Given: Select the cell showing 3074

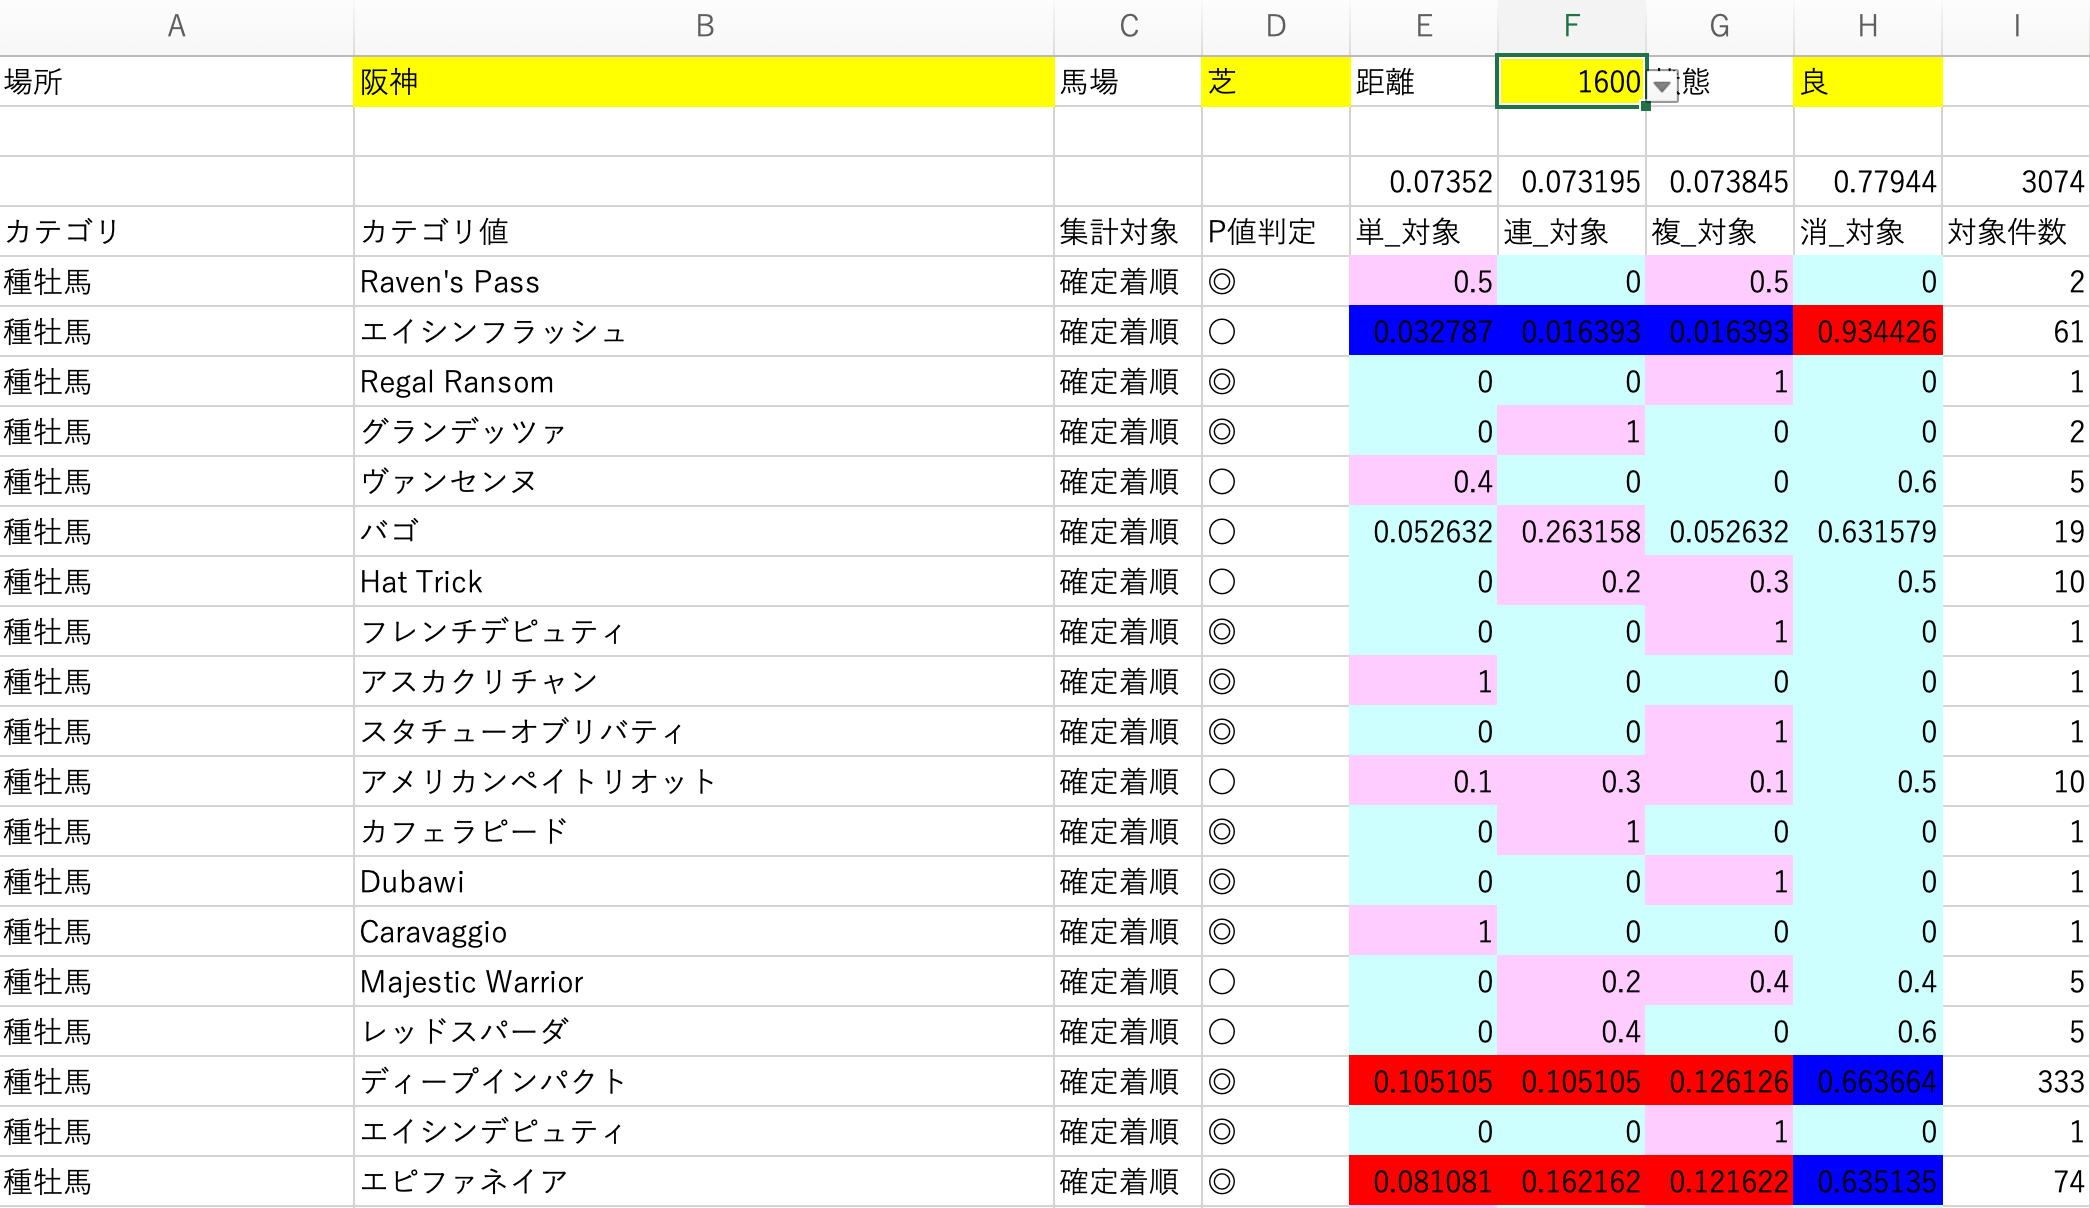Looking at the screenshot, I should pos(2014,181).
